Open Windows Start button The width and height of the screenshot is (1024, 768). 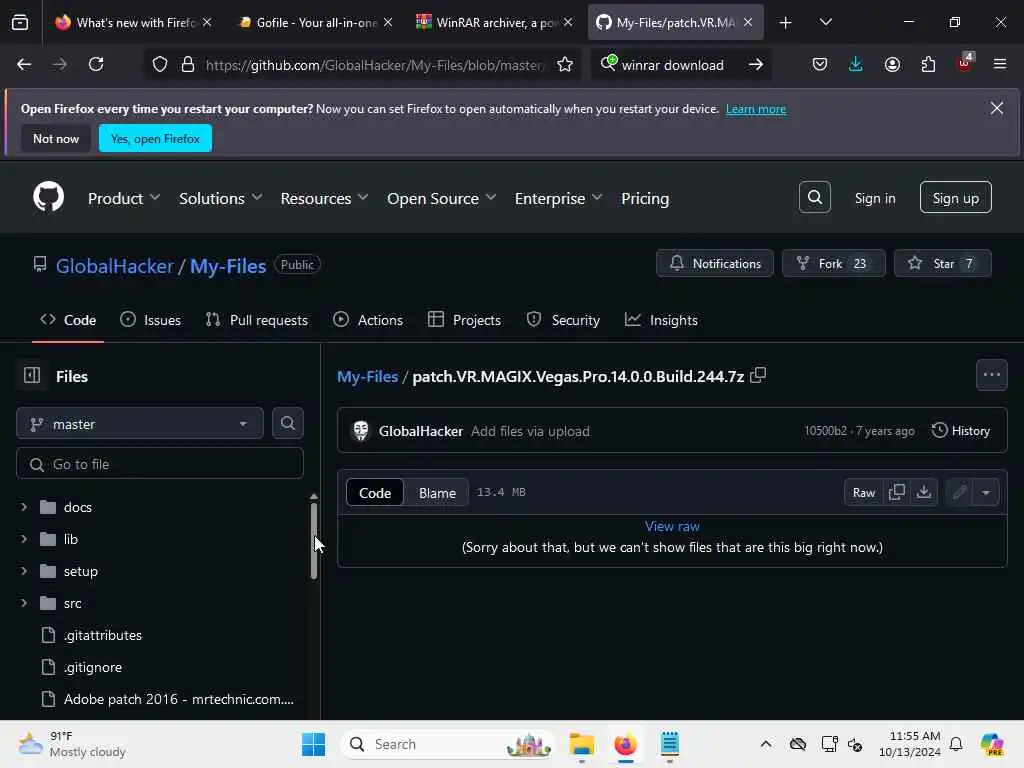[313, 744]
